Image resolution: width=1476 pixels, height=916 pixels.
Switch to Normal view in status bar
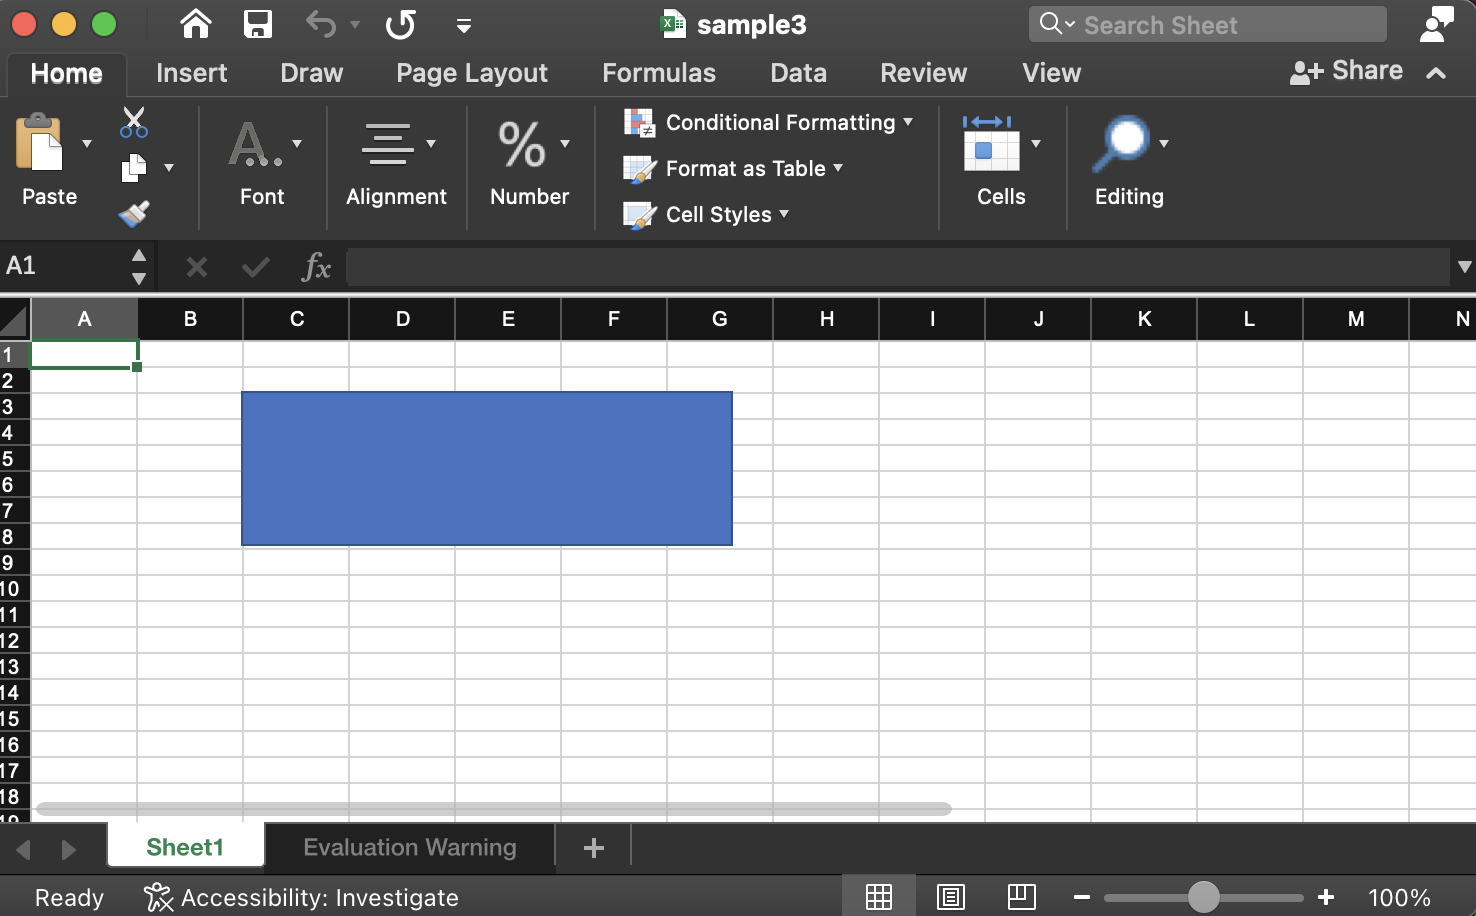(878, 897)
